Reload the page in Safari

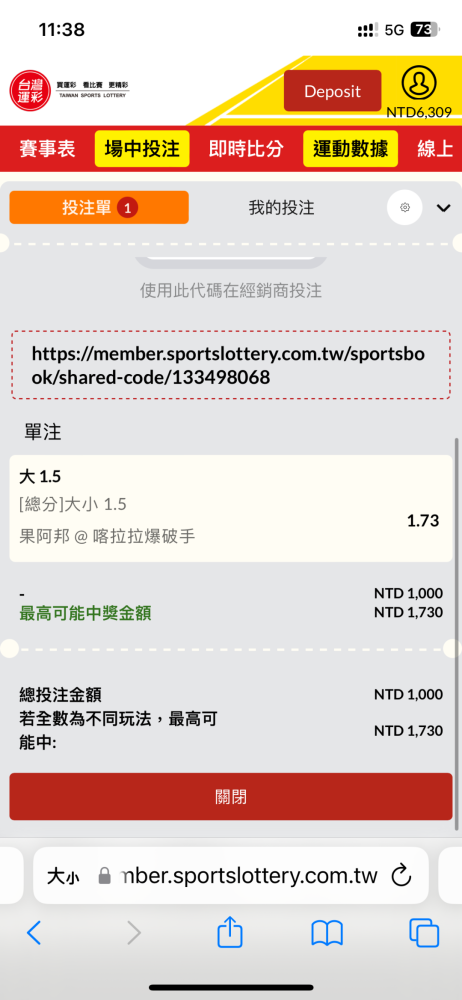(x=401, y=876)
